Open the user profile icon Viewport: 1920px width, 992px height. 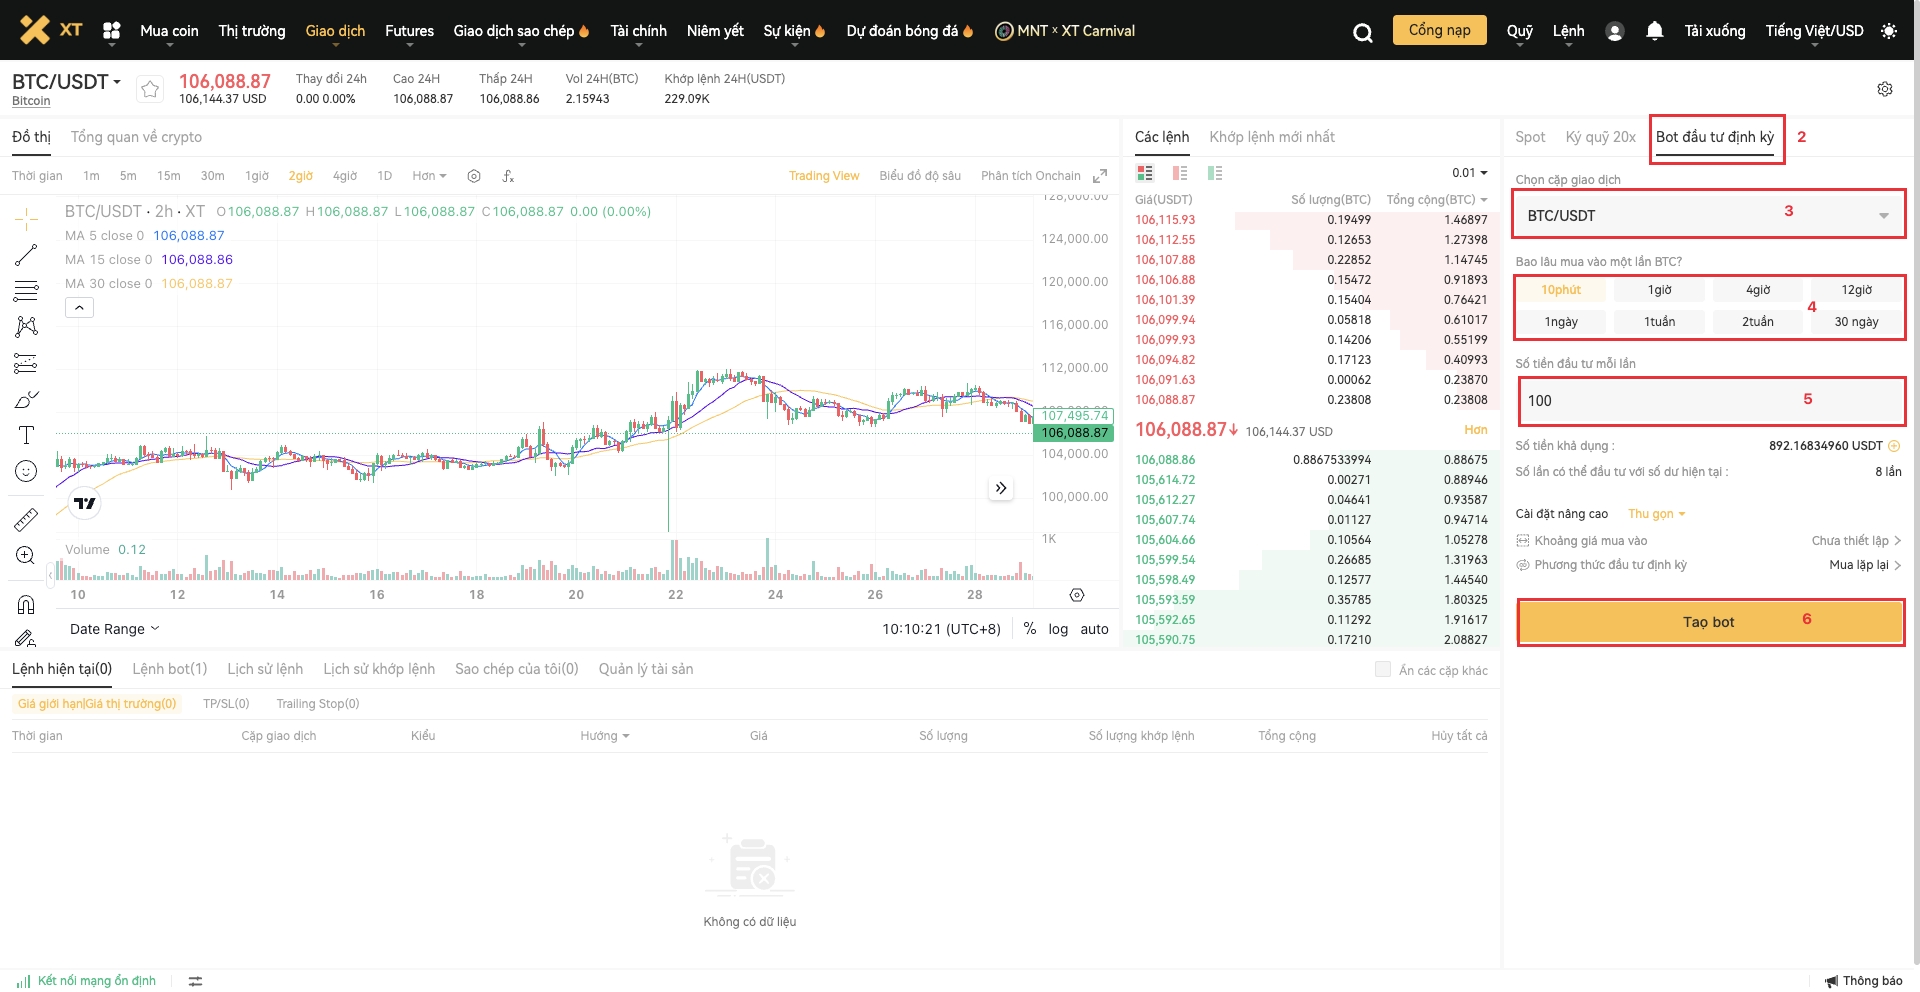1614,31
